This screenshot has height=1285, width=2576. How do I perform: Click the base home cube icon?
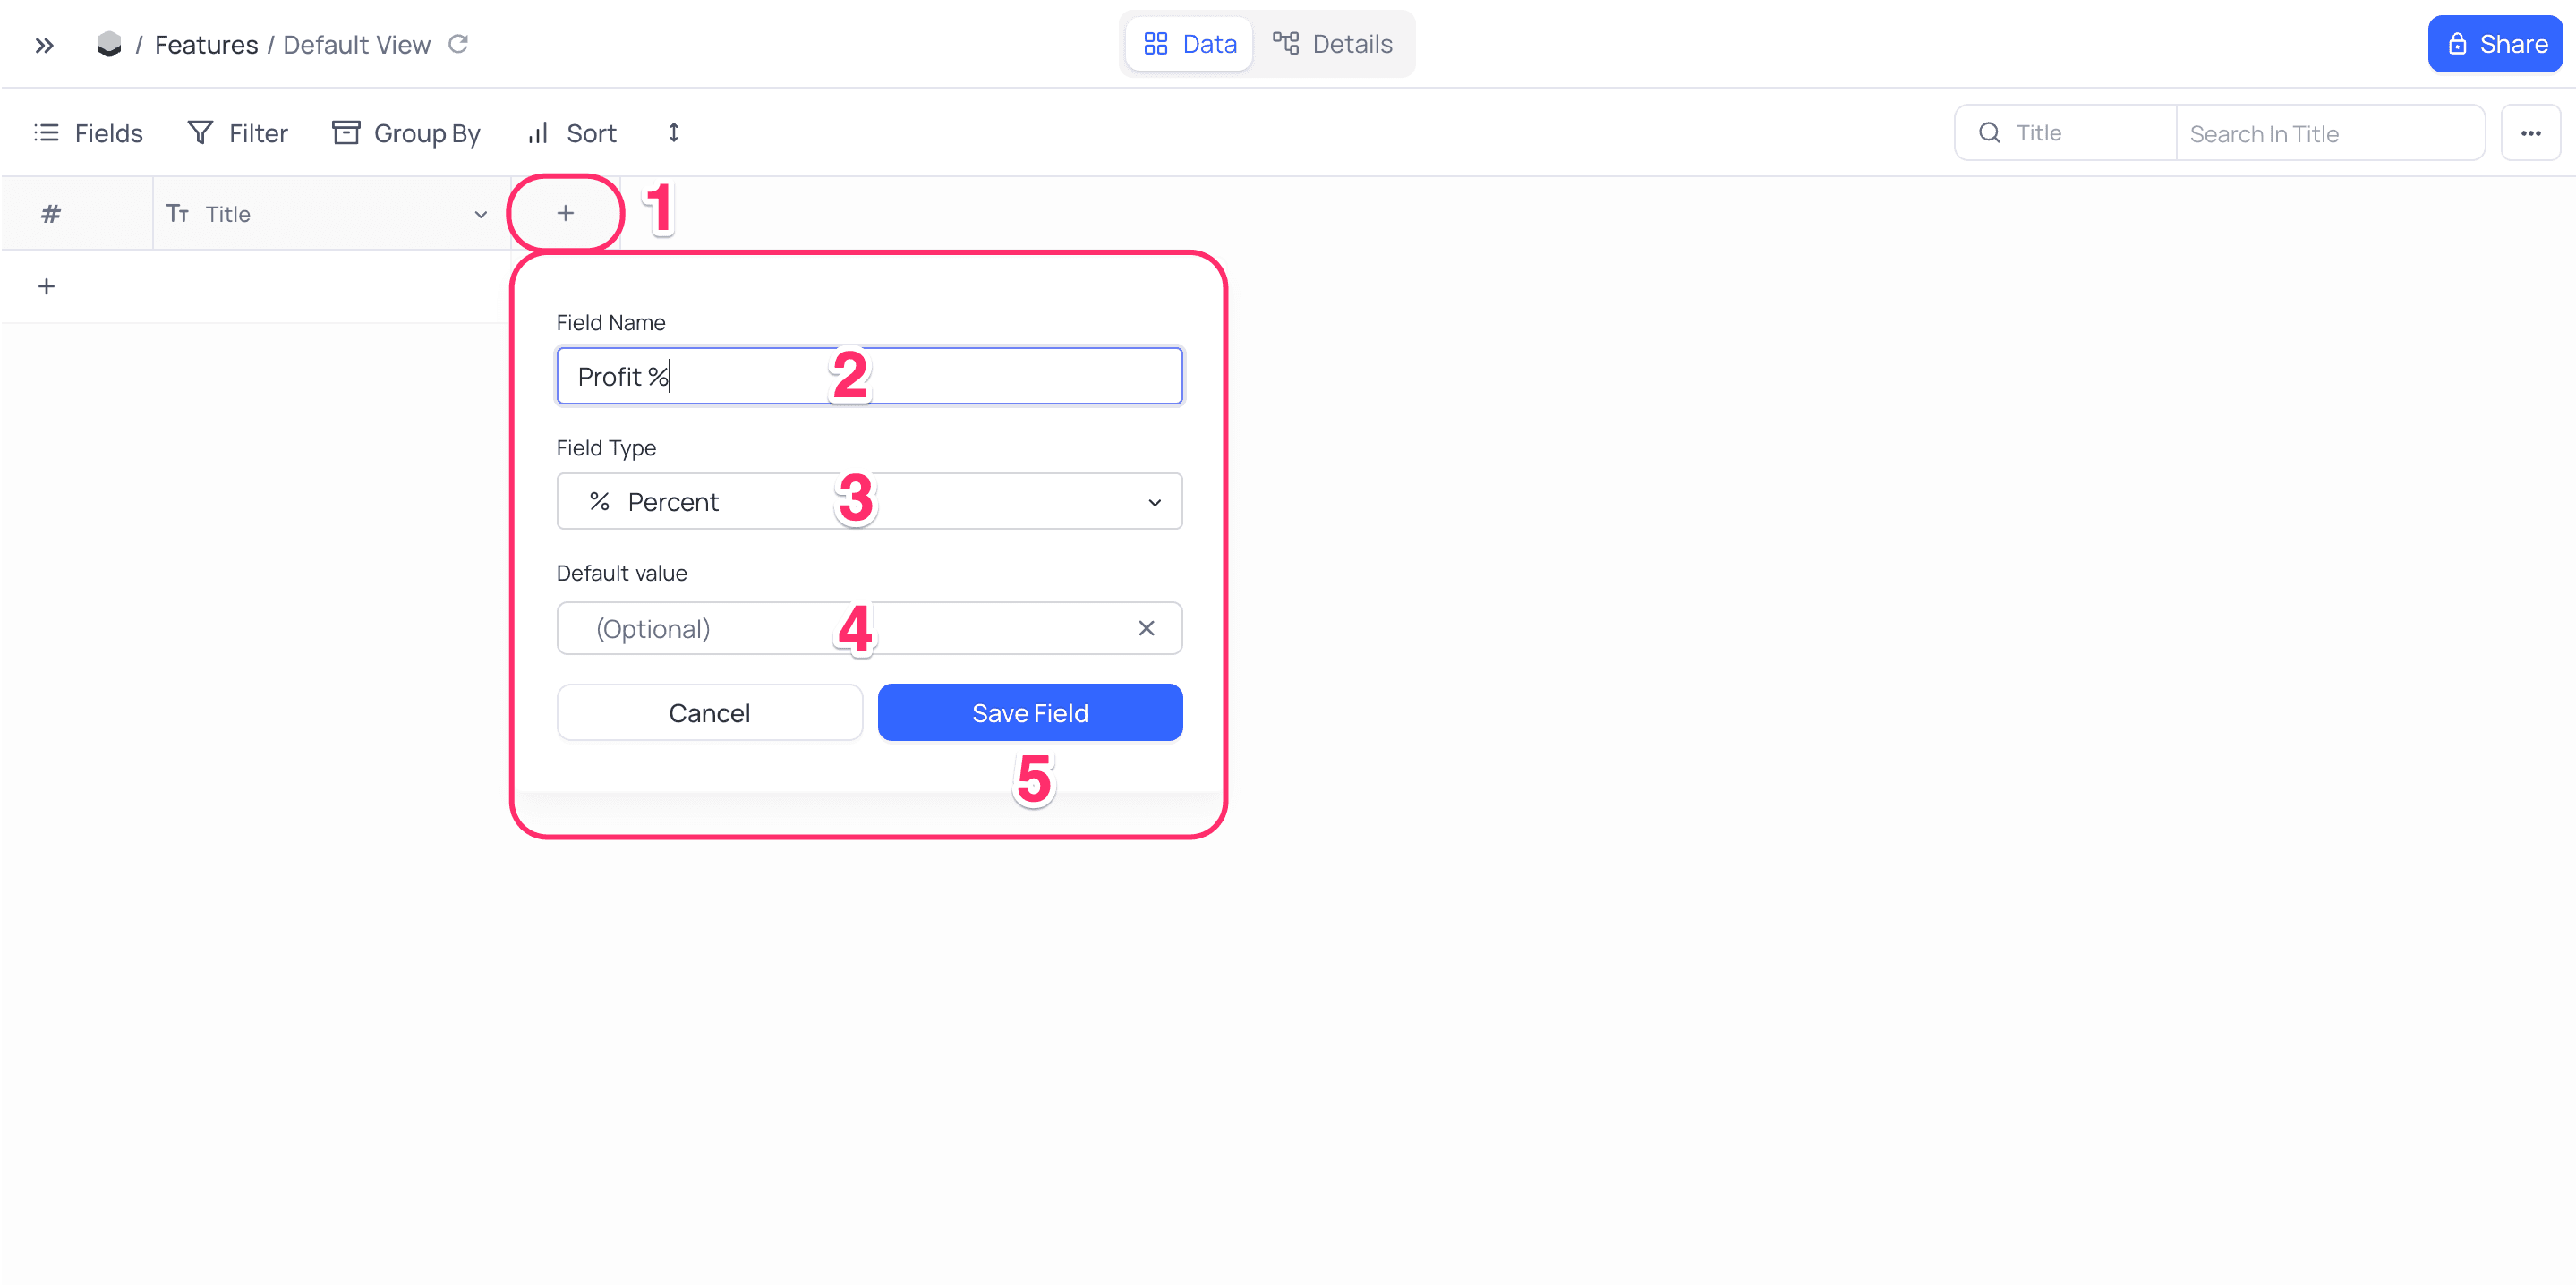[x=109, y=44]
